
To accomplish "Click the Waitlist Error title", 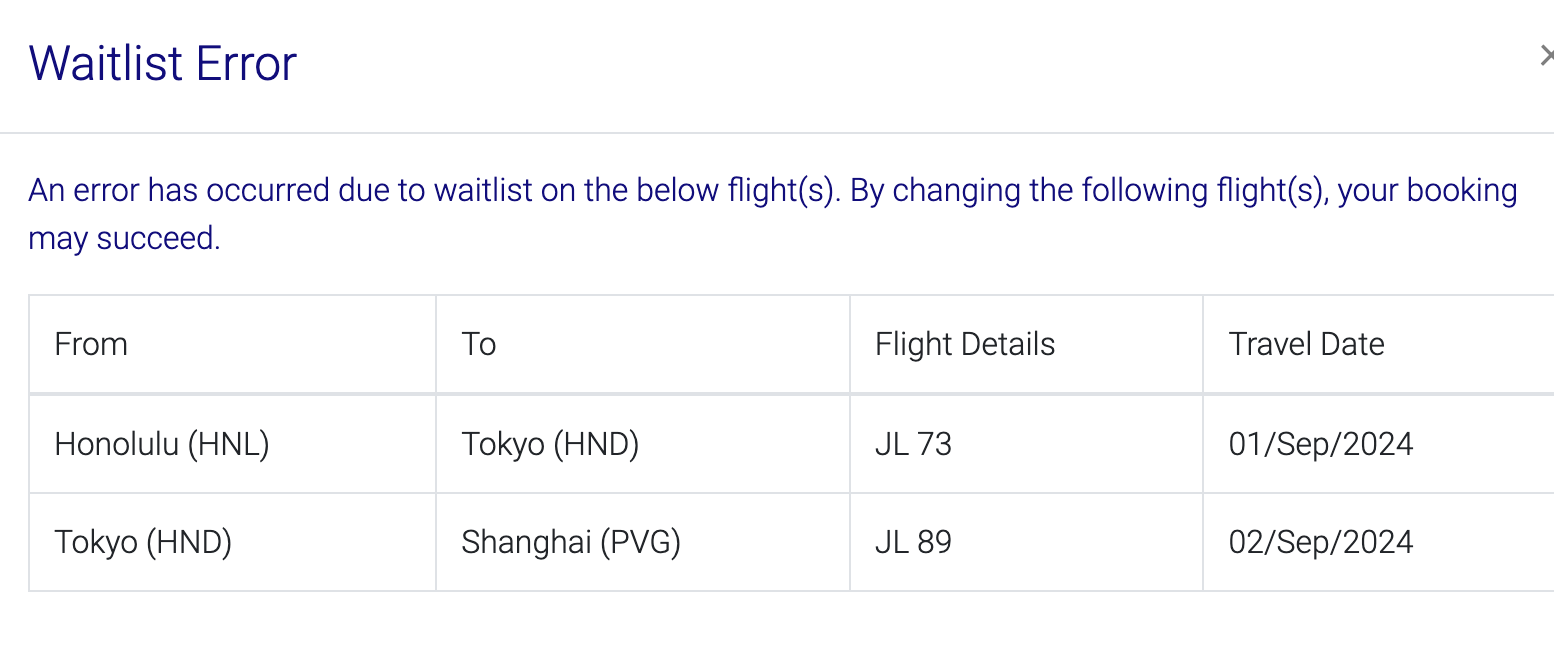I will click(163, 63).
